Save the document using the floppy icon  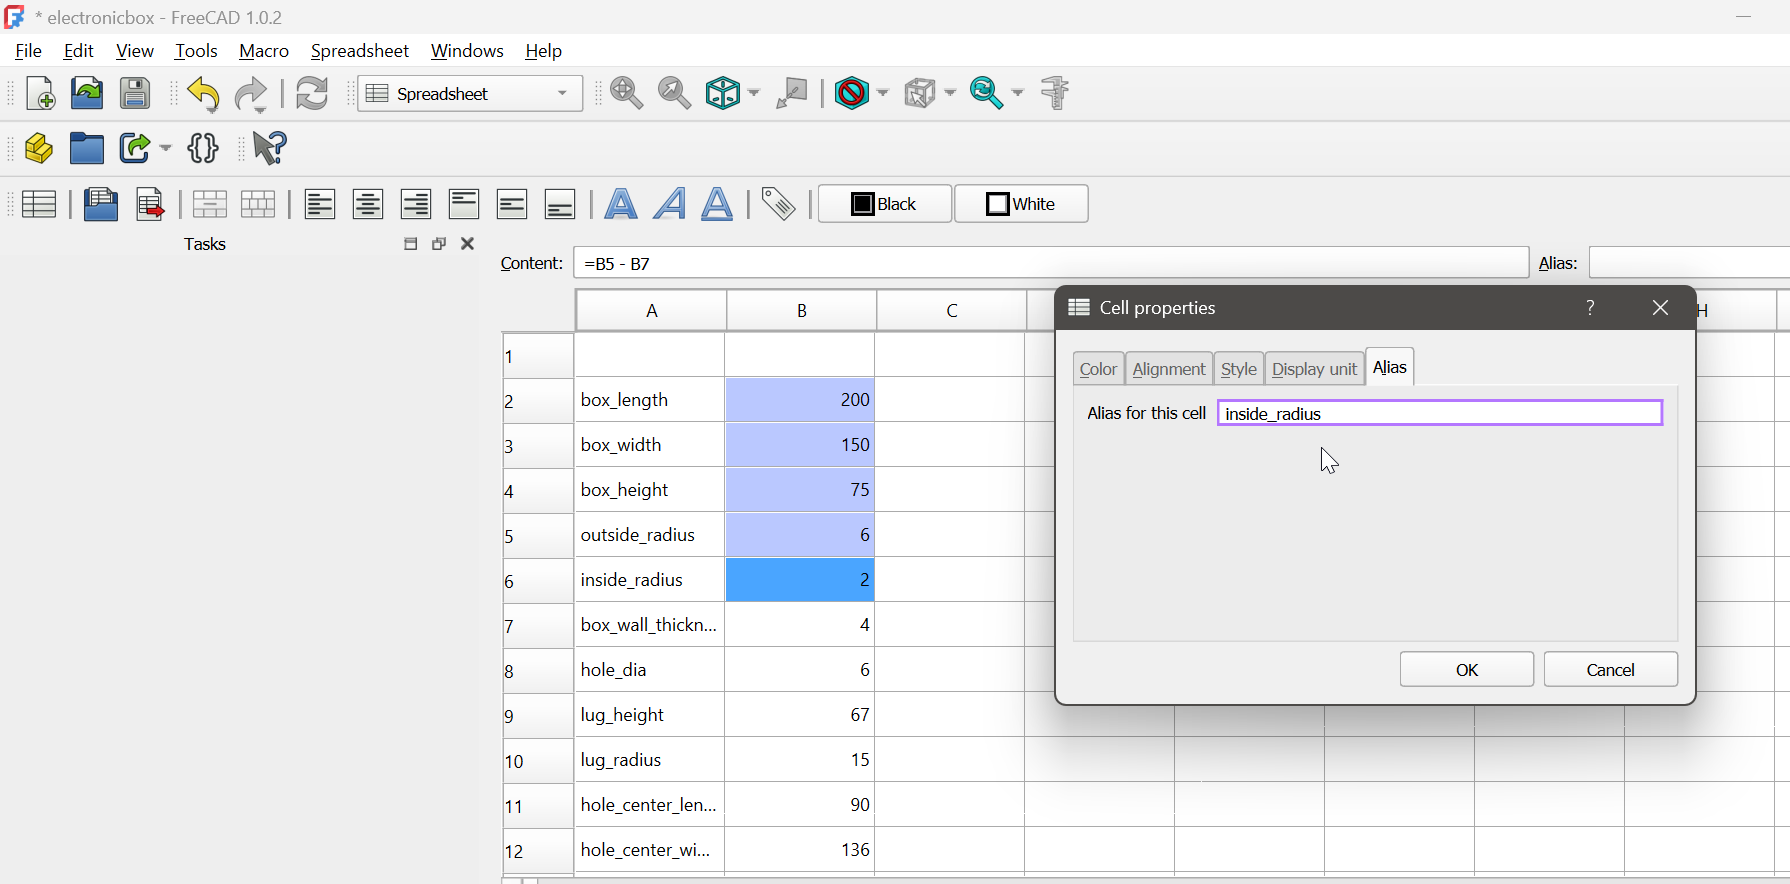click(x=135, y=94)
